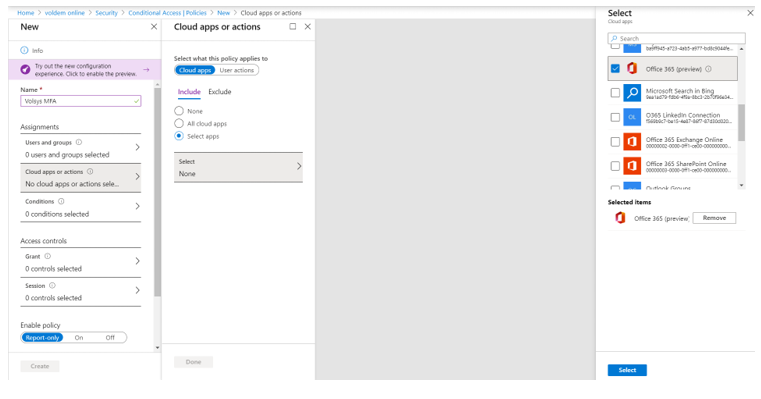This screenshot has height=399, width=761.
Task: Click info icon beside Office 365 (preview)
Action: (709, 69)
